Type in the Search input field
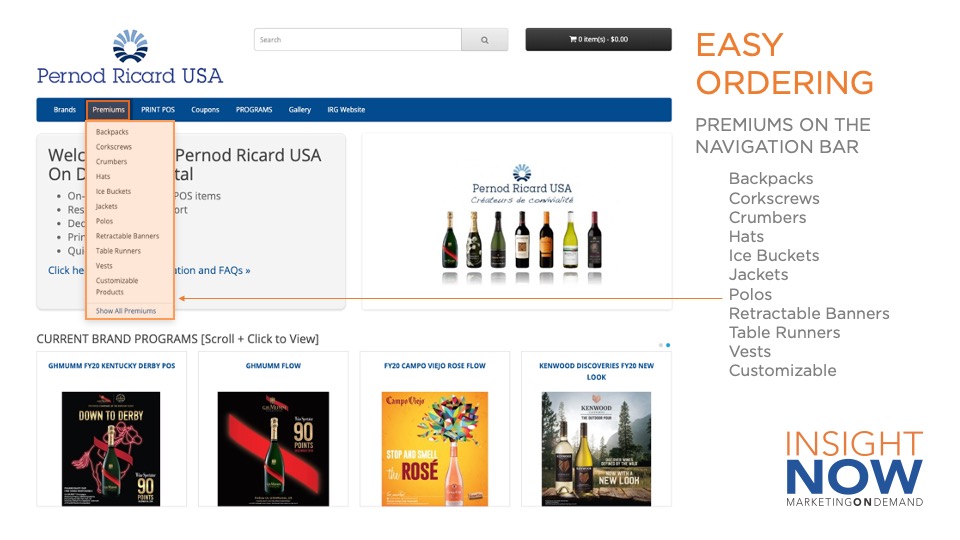 coord(357,40)
